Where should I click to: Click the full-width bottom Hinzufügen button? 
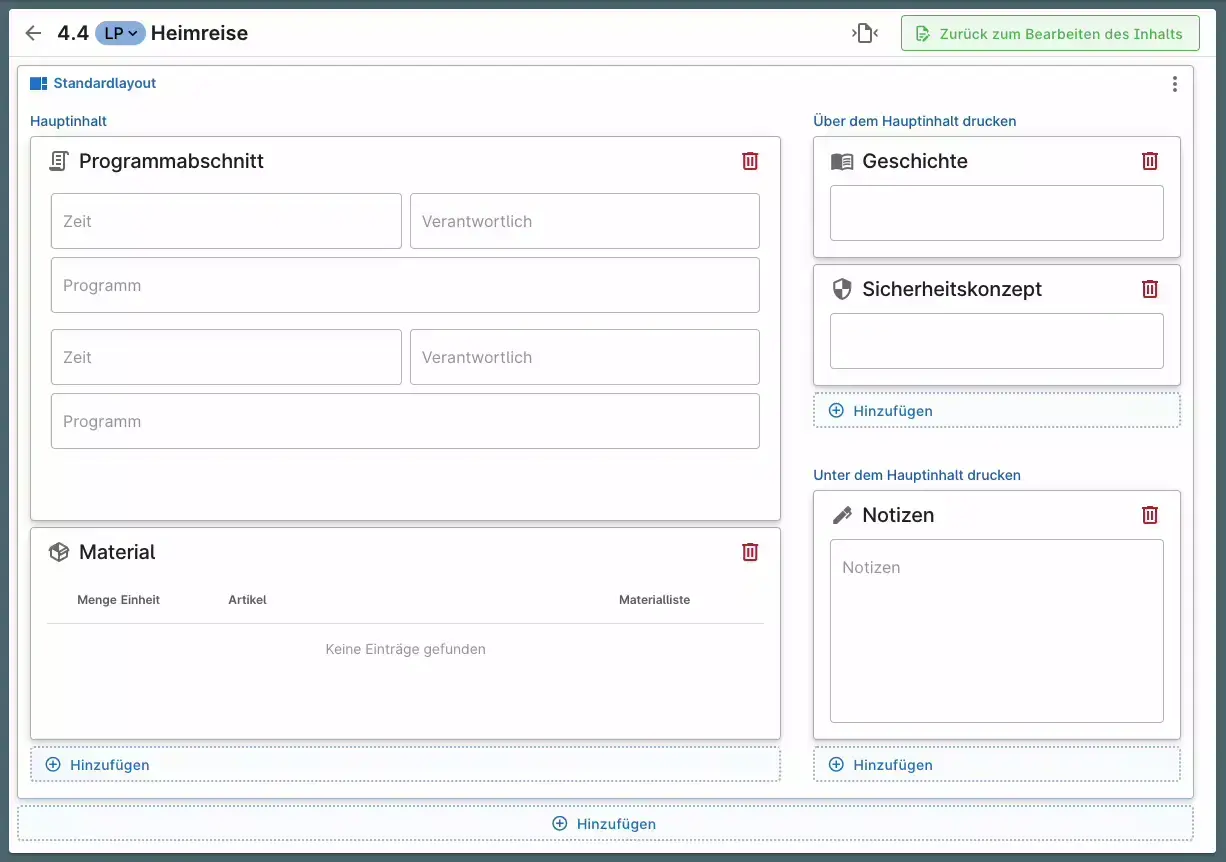[605, 824]
